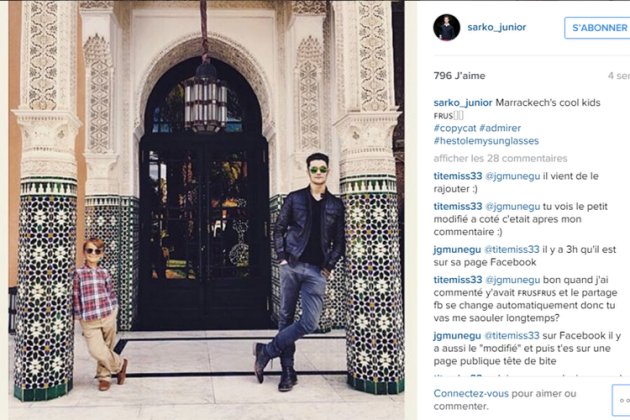Click the @titemiss33 mention in "3h" comment

(512, 250)
